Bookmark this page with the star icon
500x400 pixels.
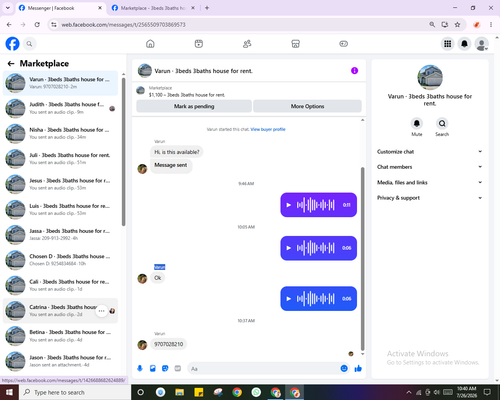tap(457, 25)
